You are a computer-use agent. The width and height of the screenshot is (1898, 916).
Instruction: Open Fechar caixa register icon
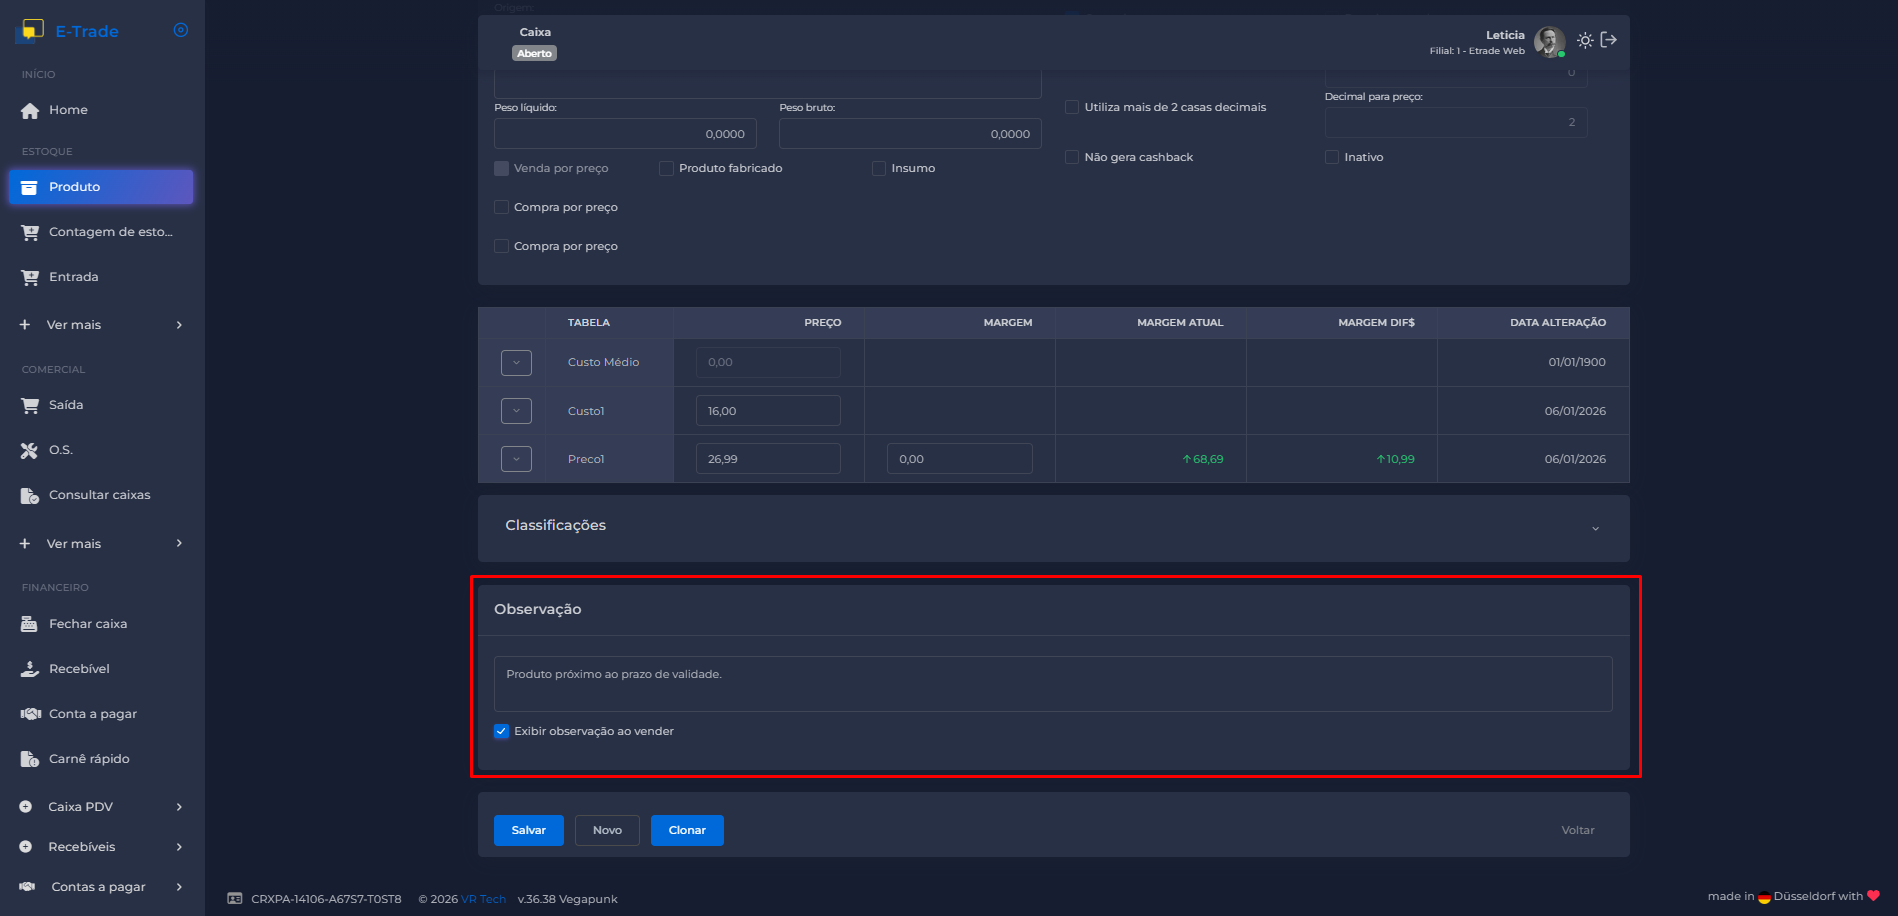tap(29, 624)
